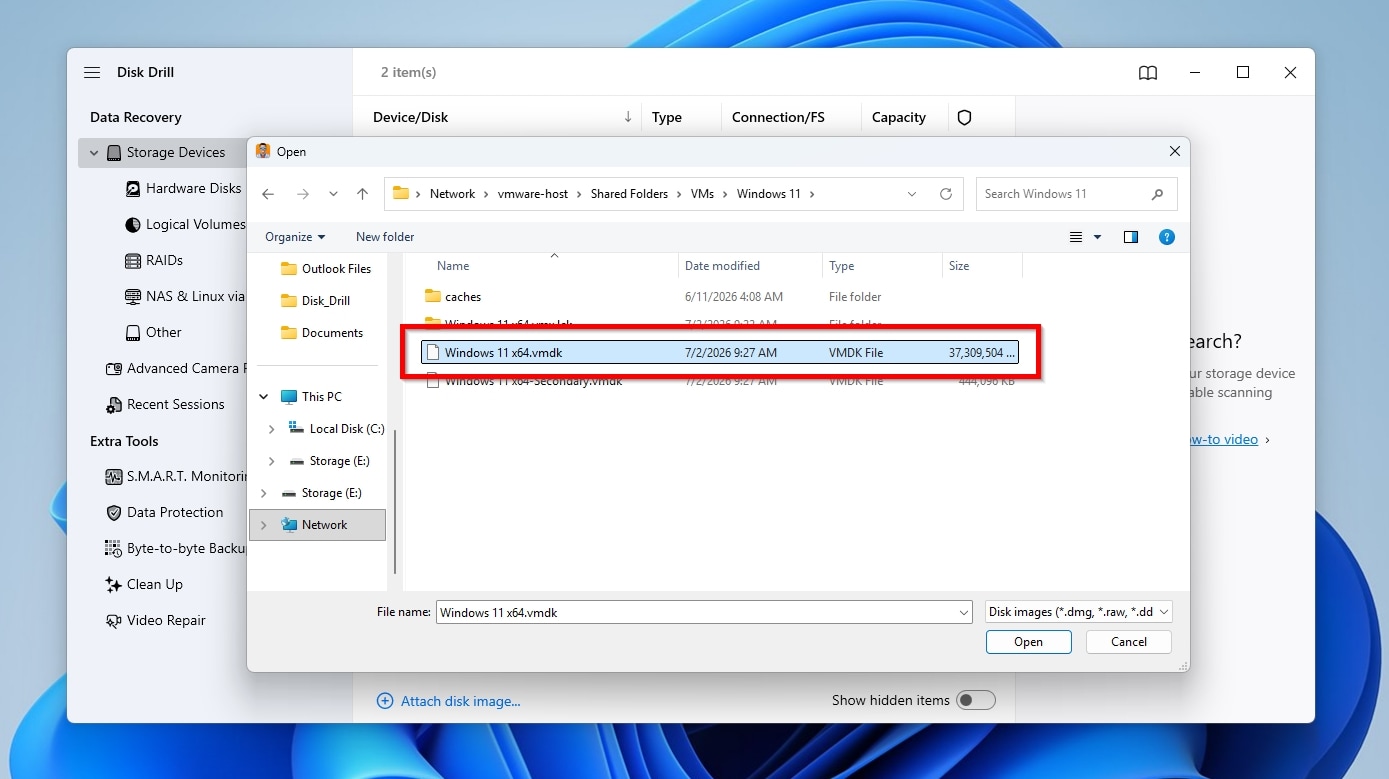
Task: Open Data Protection tool
Action: tap(165, 512)
